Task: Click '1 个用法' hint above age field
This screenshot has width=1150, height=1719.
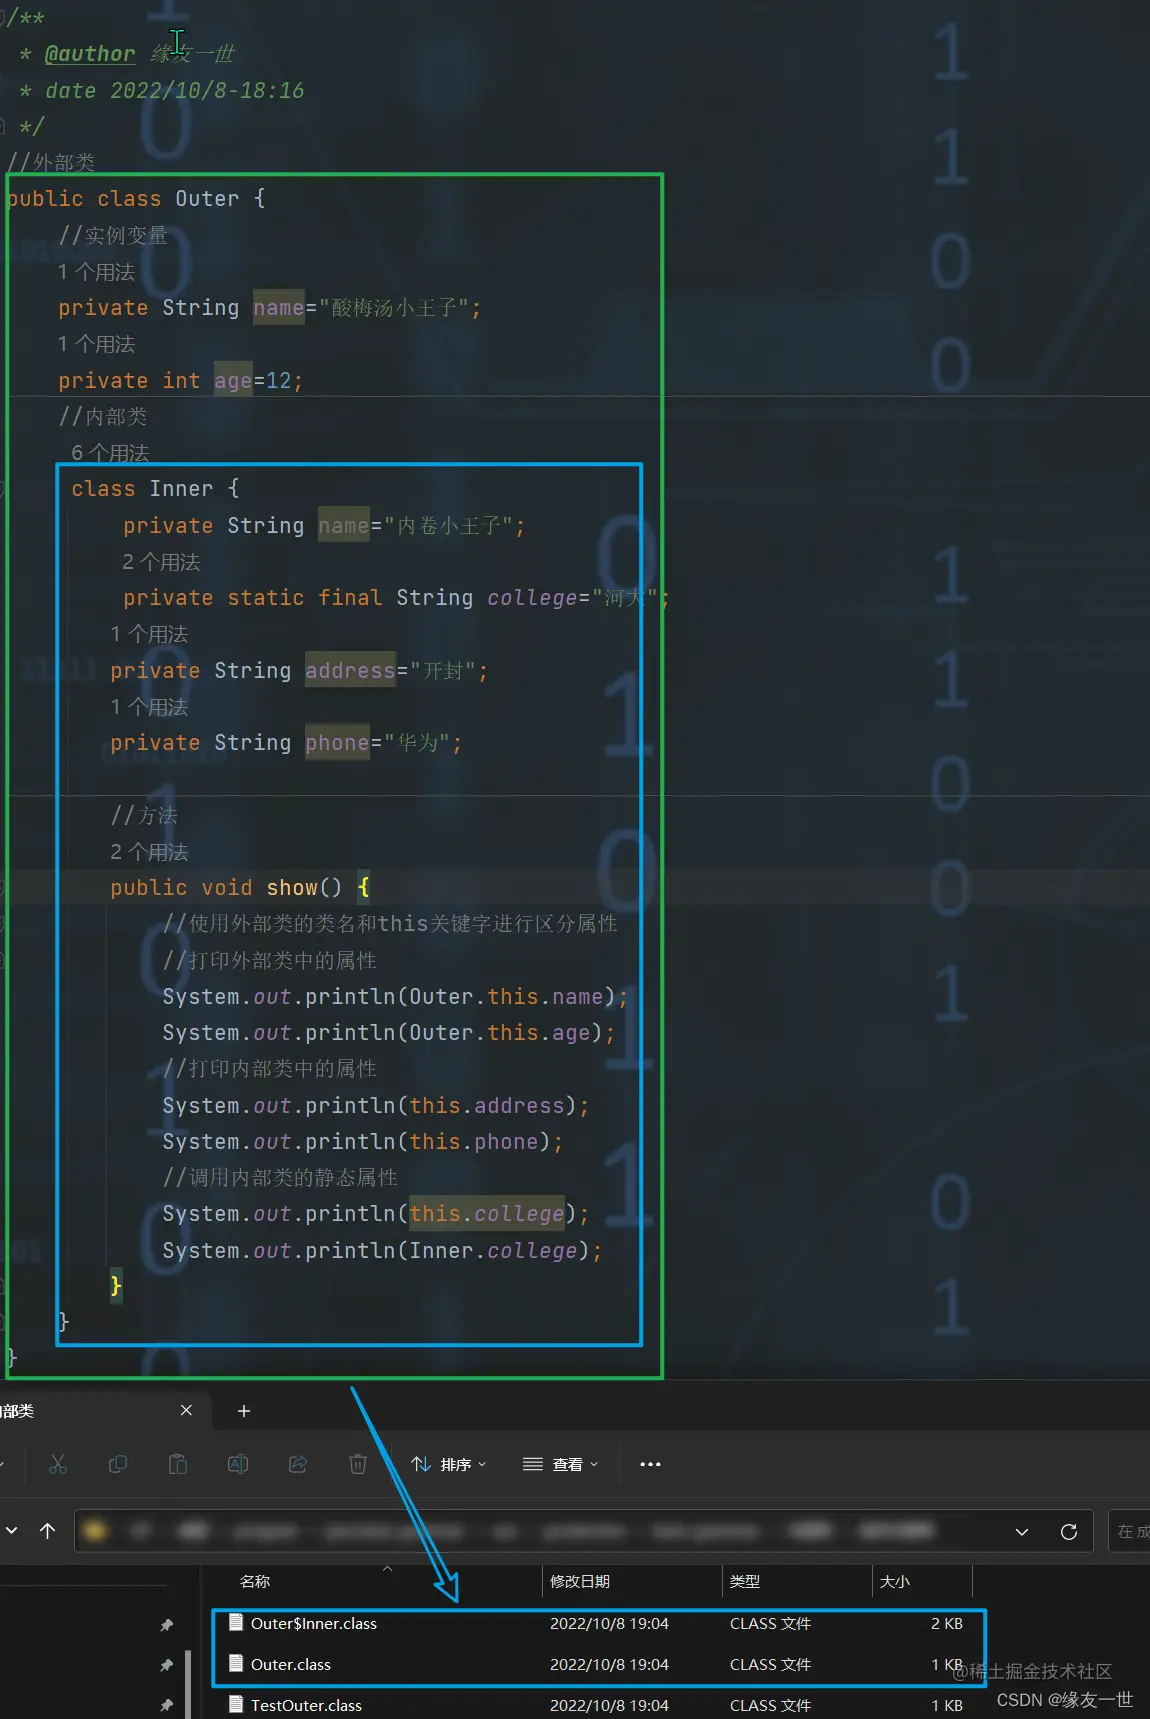Action: pos(96,344)
